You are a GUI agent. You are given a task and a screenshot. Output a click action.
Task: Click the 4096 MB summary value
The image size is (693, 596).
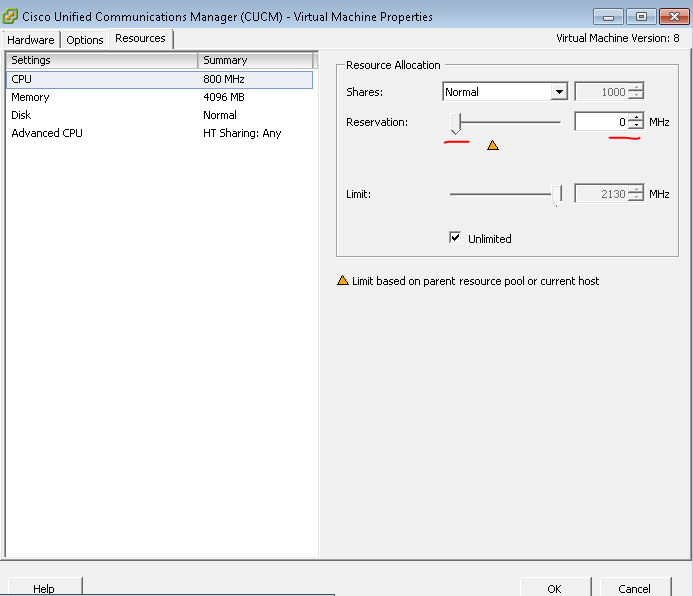pos(224,97)
